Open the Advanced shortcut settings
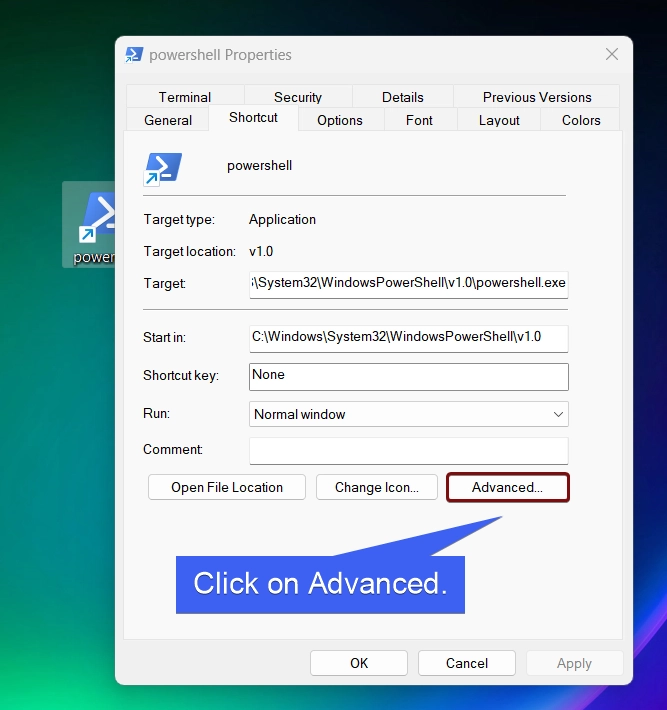The height and width of the screenshot is (710, 667). coord(508,487)
